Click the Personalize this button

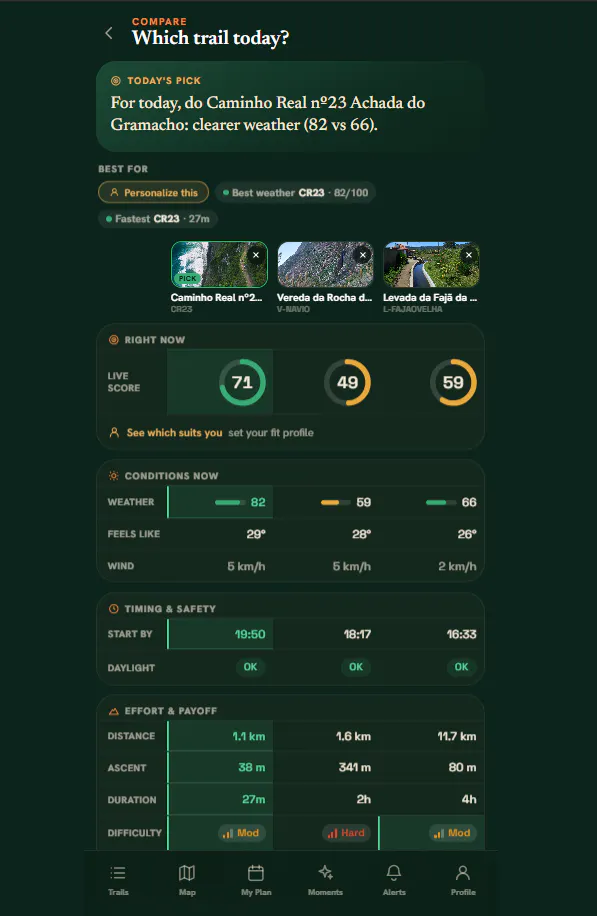click(x=154, y=192)
